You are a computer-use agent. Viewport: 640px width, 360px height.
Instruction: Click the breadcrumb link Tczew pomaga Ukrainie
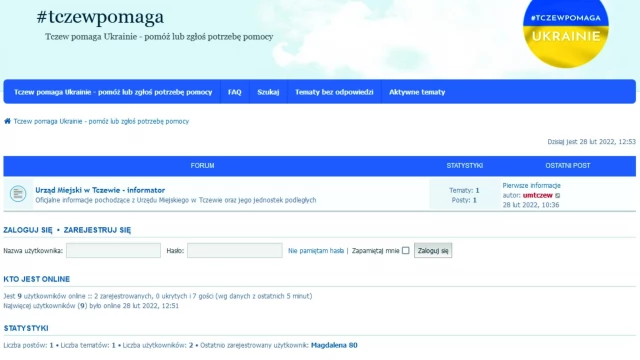[101, 121]
